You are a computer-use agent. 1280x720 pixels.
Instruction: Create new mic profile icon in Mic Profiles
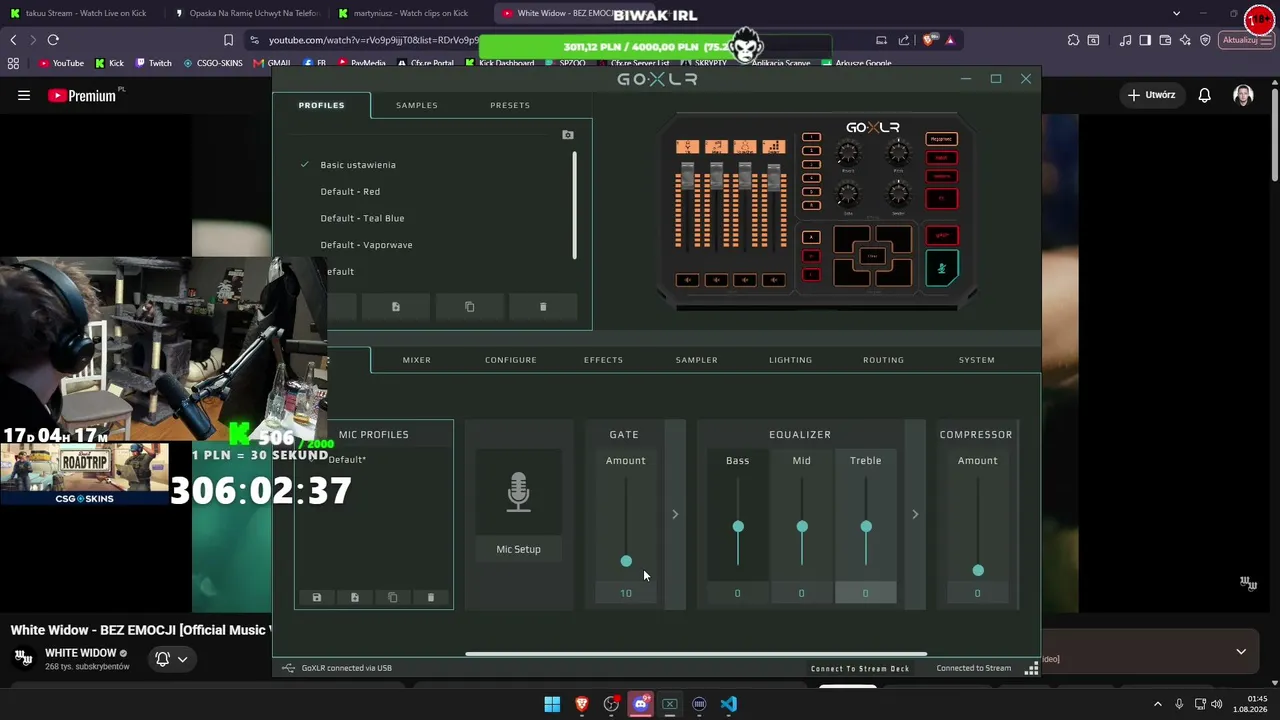coord(355,598)
